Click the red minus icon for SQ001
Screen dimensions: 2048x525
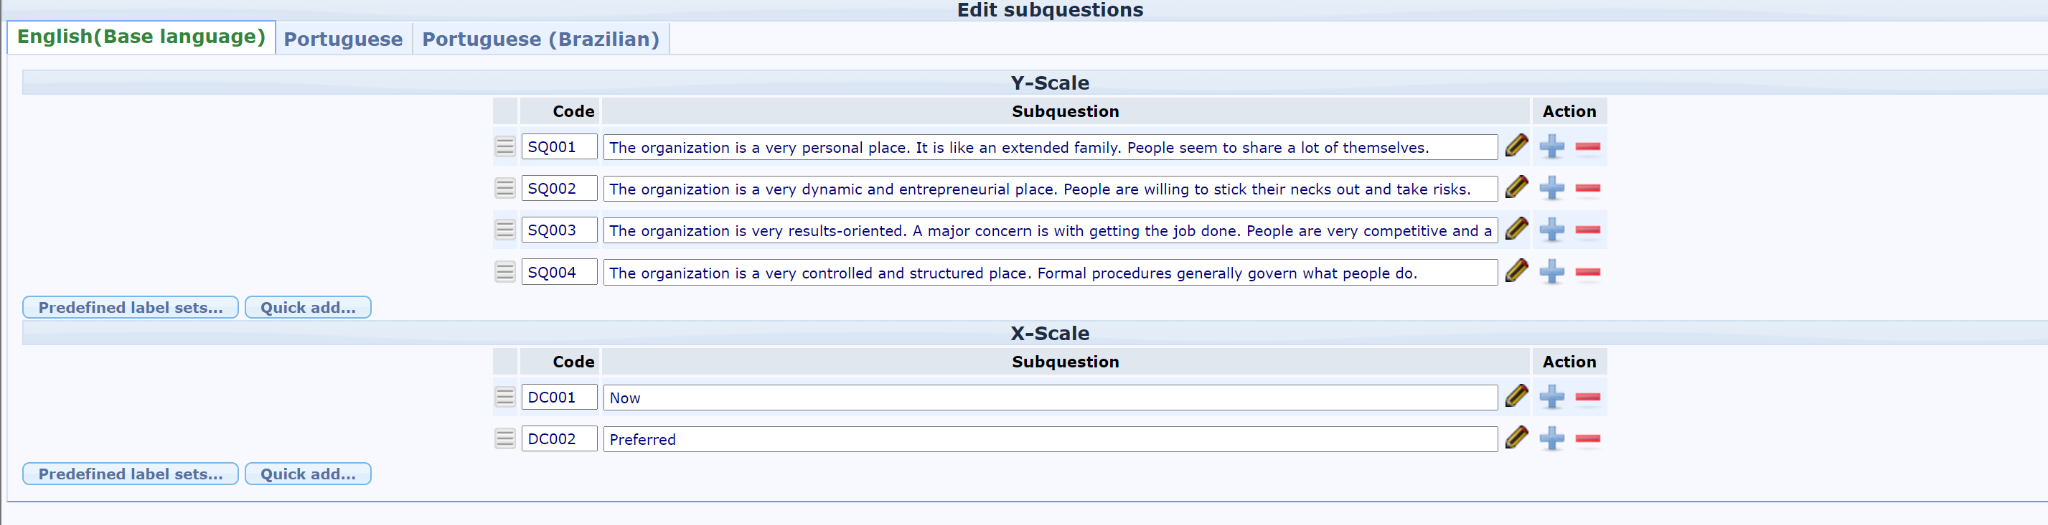tap(1588, 147)
